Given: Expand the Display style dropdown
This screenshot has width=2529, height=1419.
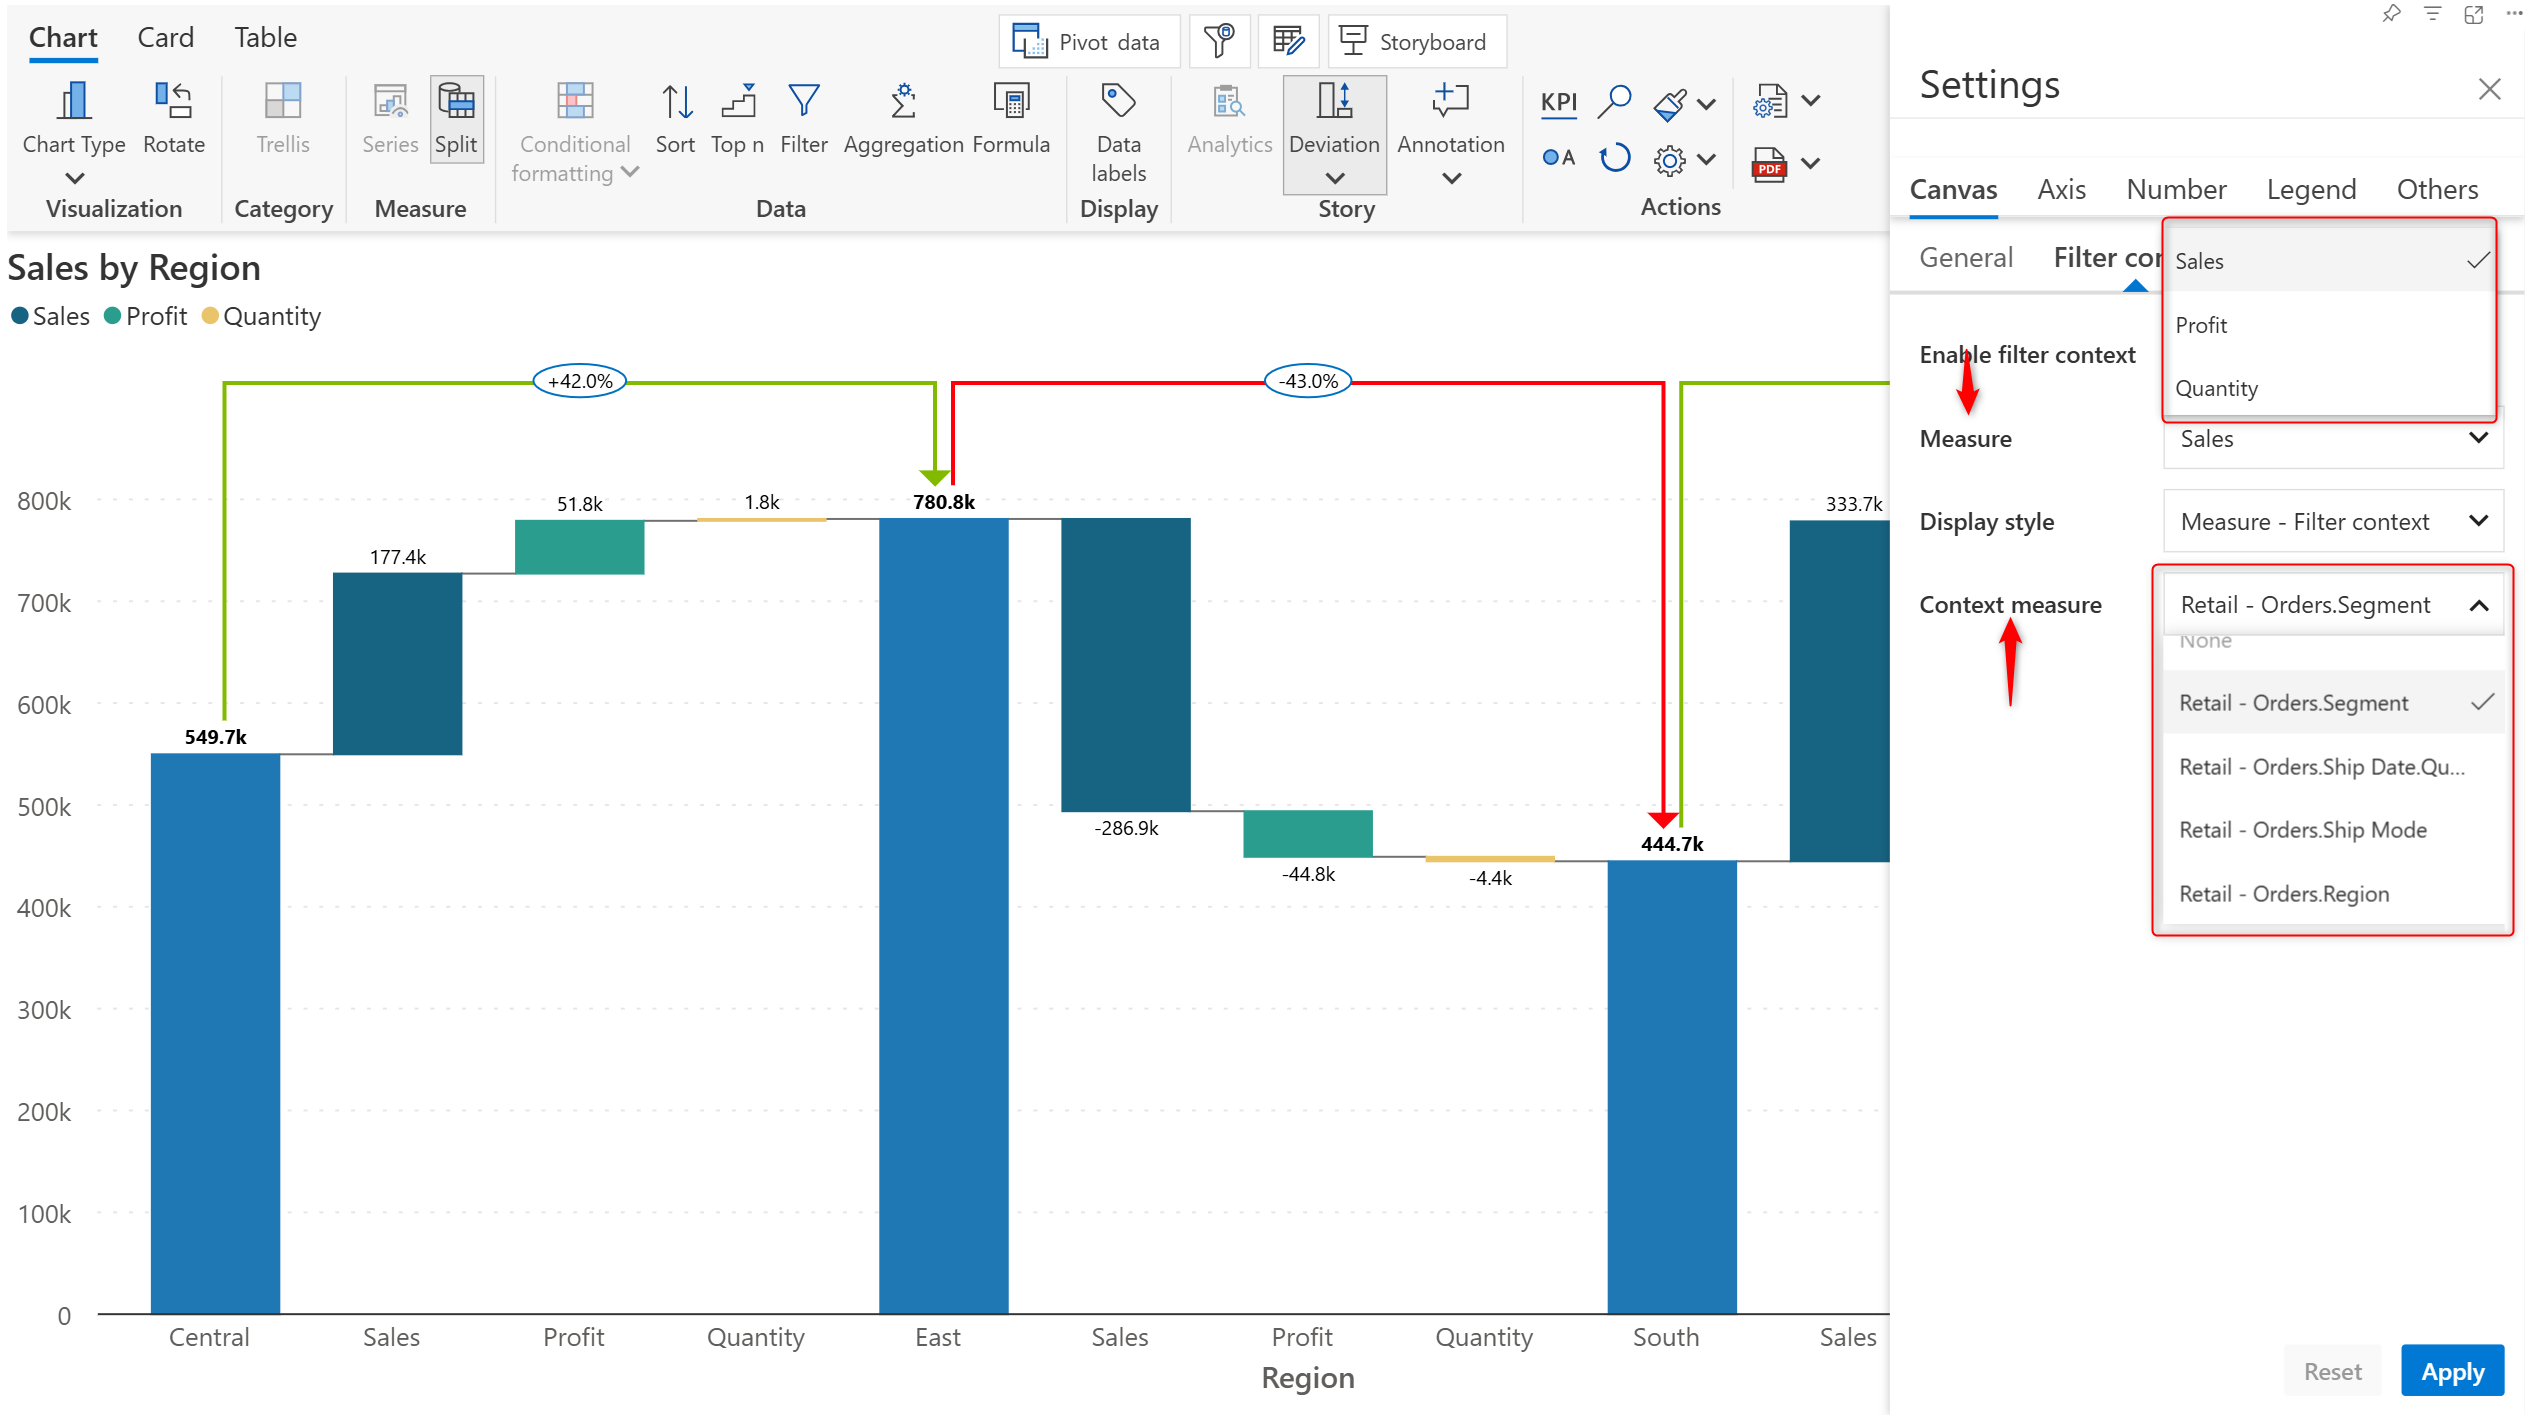Looking at the screenshot, I should (2332, 522).
